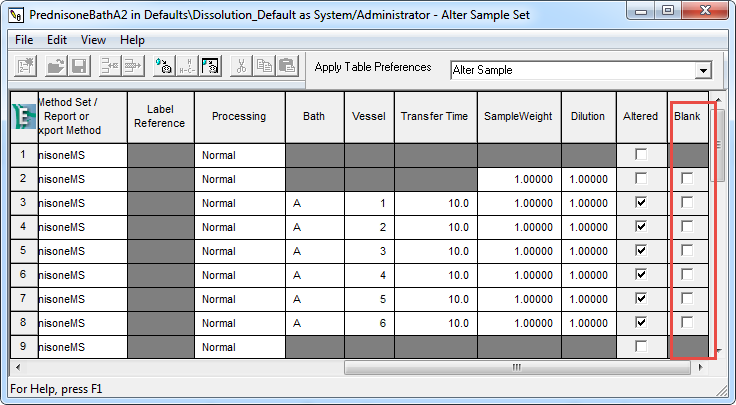Click Bath cell 'A' in row 7
Viewport: 736px width, 405px height.
[314, 299]
